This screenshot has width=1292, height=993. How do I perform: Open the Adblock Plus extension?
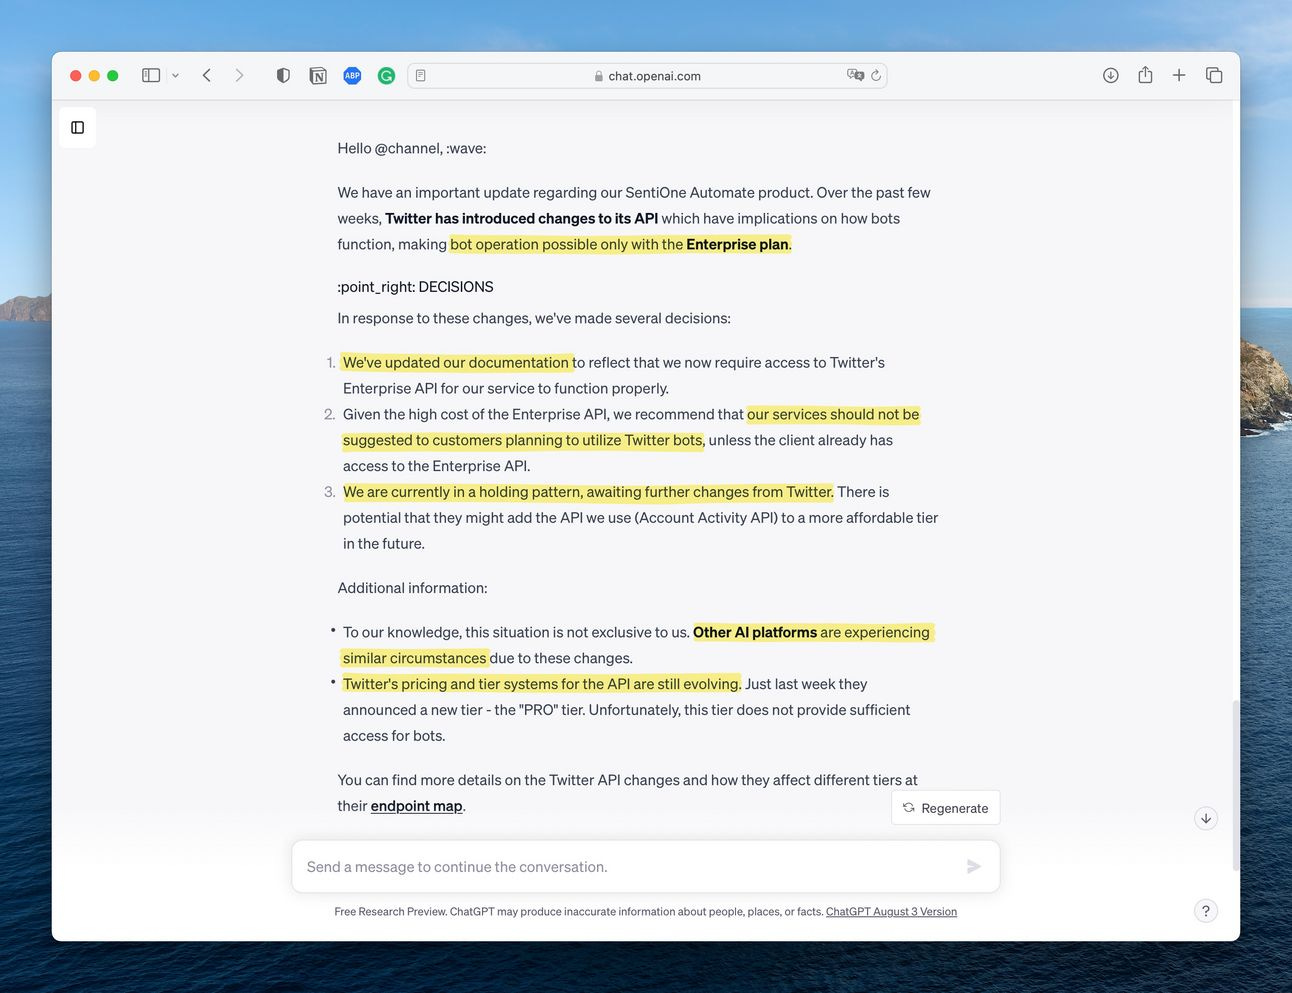[x=352, y=75]
